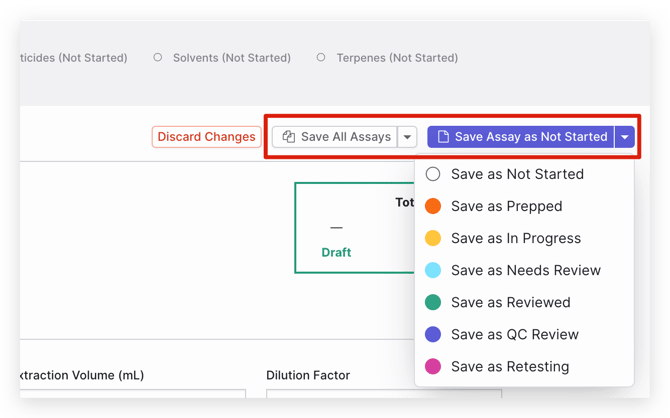Choose Save as Needs Review option
This screenshot has width=670, height=418.
coord(525,270)
